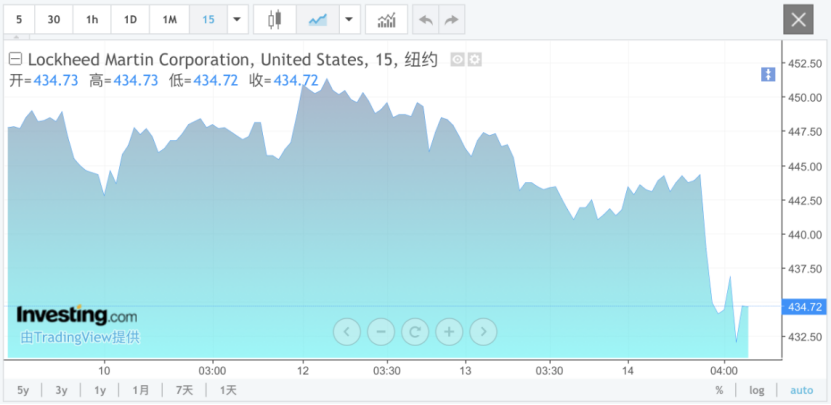Zoom in with plus button
The height and width of the screenshot is (405, 831).
(x=449, y=332)
